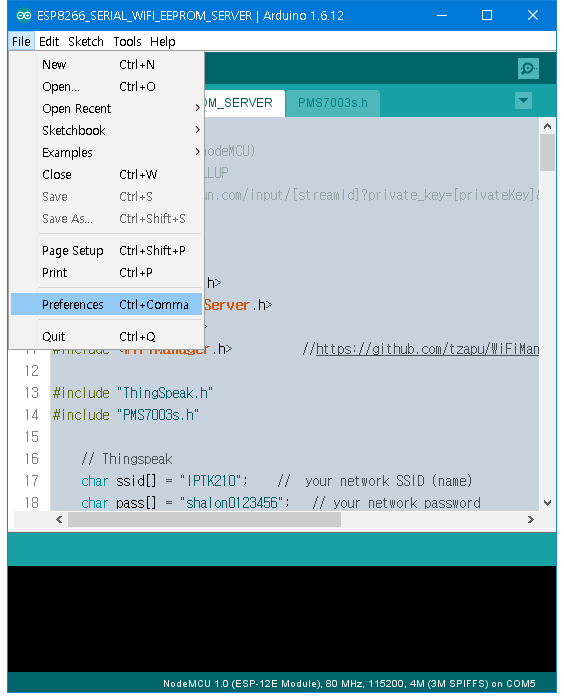Select Print menu entry

(106, 273)
